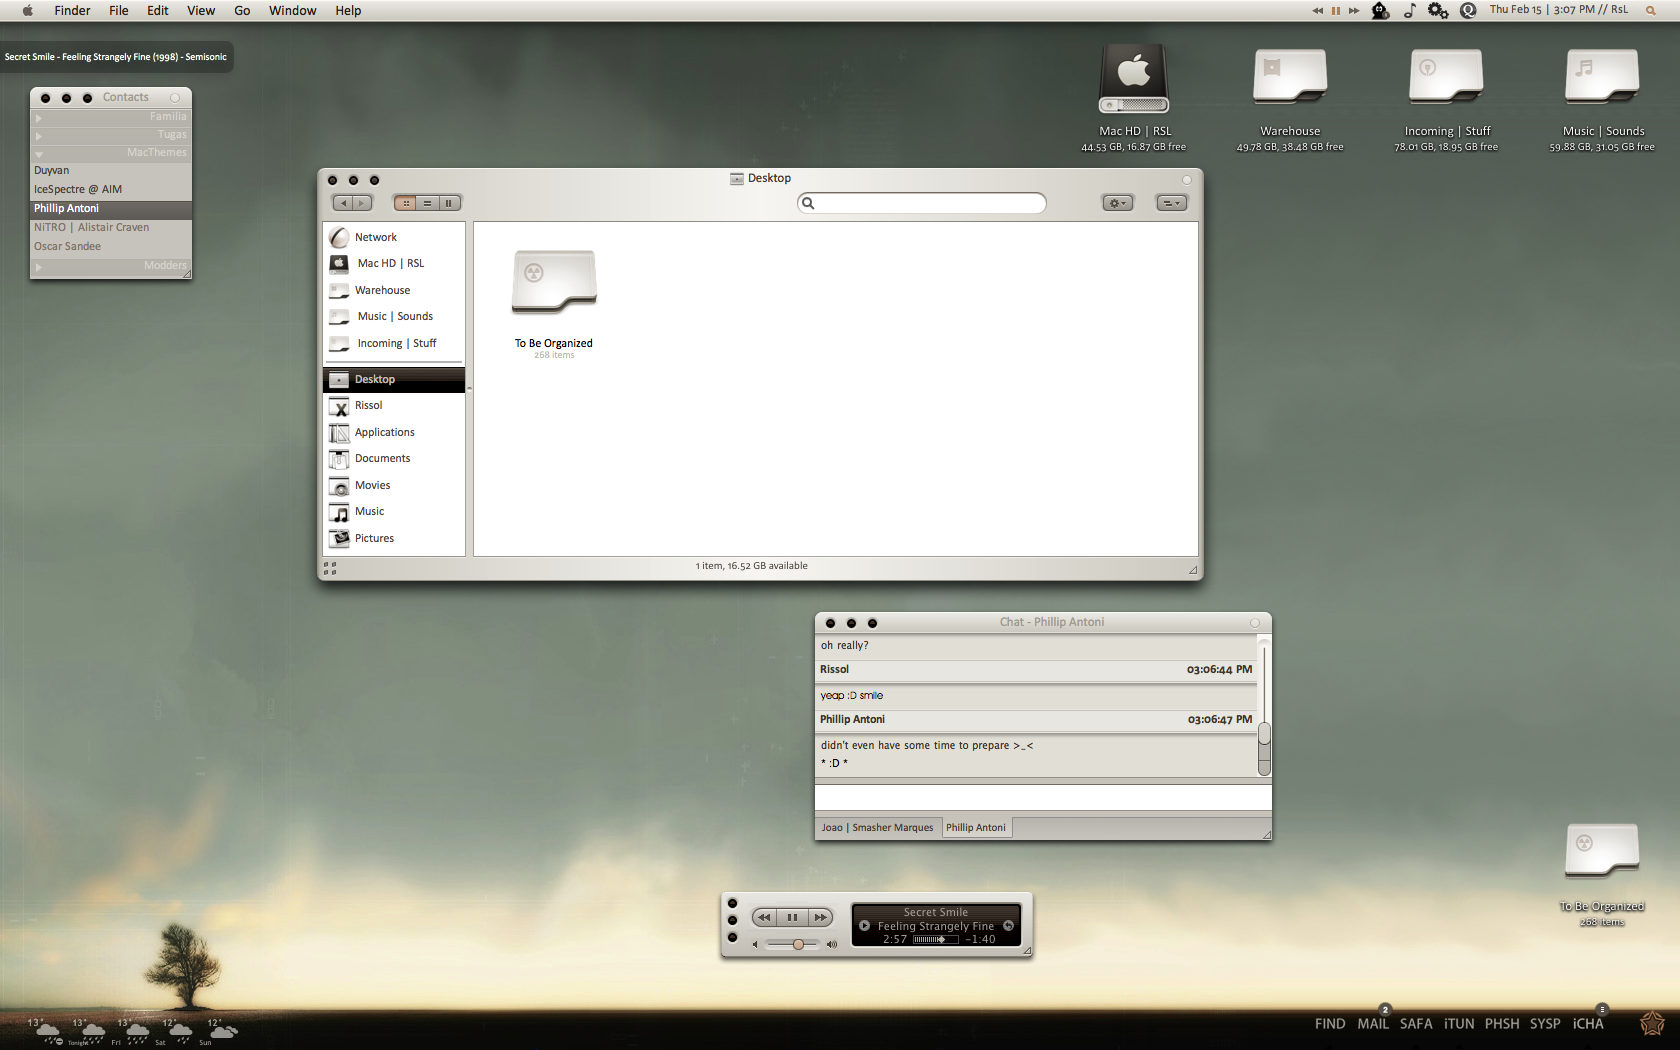Select contact Duyvan in Contacts list
The width and height of the screenshot is (1680, 1050).
(111, 171)
